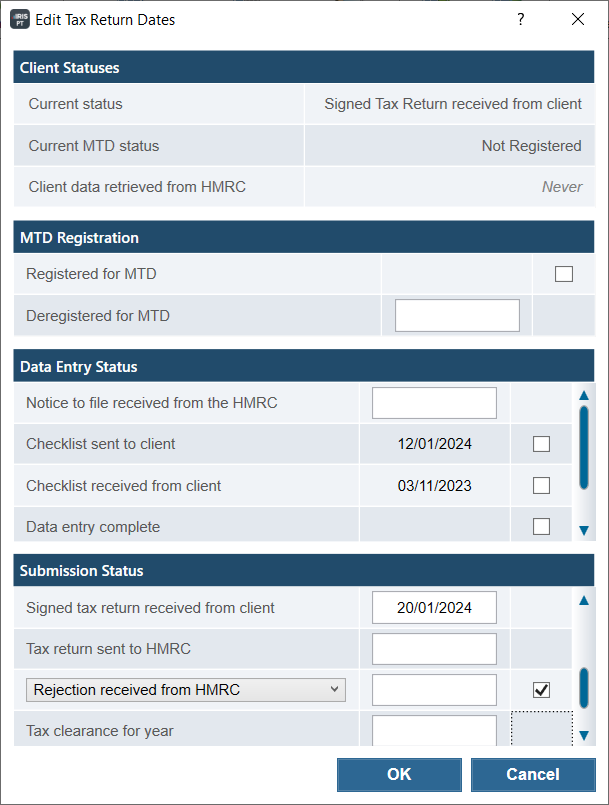
Task: Tick the Checklist received from client checkbox
Action: coord(541,486)
